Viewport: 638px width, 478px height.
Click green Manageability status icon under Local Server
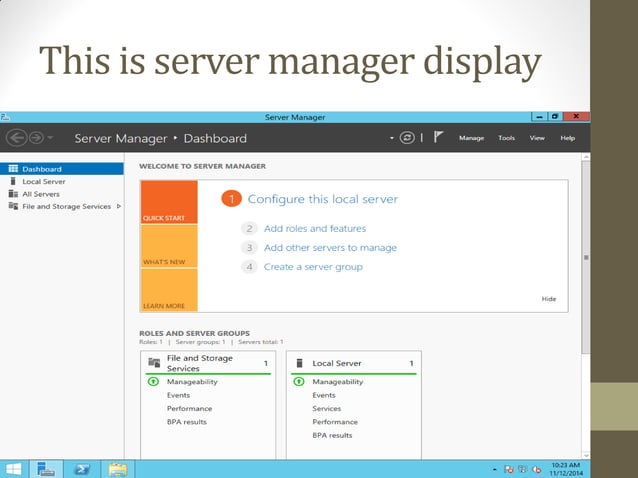(x=297, y=381)
